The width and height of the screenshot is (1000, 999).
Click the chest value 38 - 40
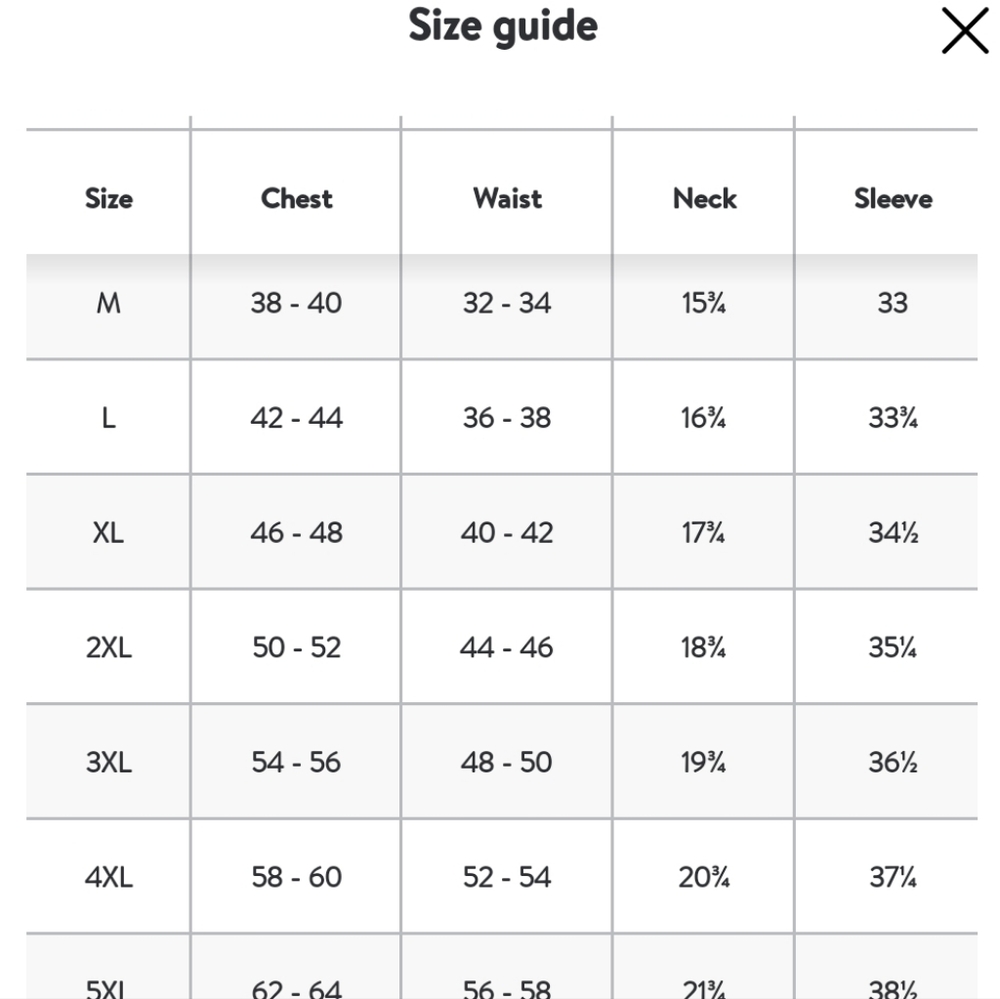pyautogui.click(x=296, y=302)
